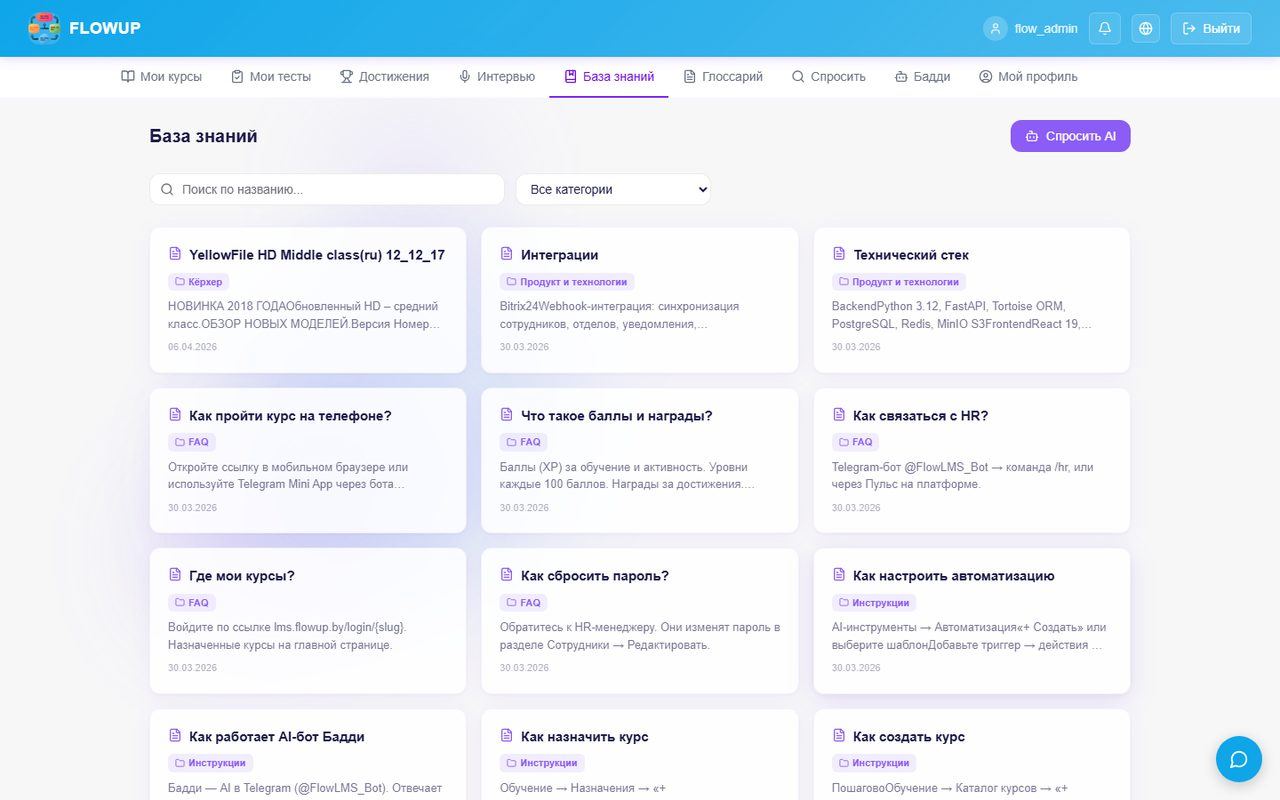Open the Мои курсы tab

point(161,76)
